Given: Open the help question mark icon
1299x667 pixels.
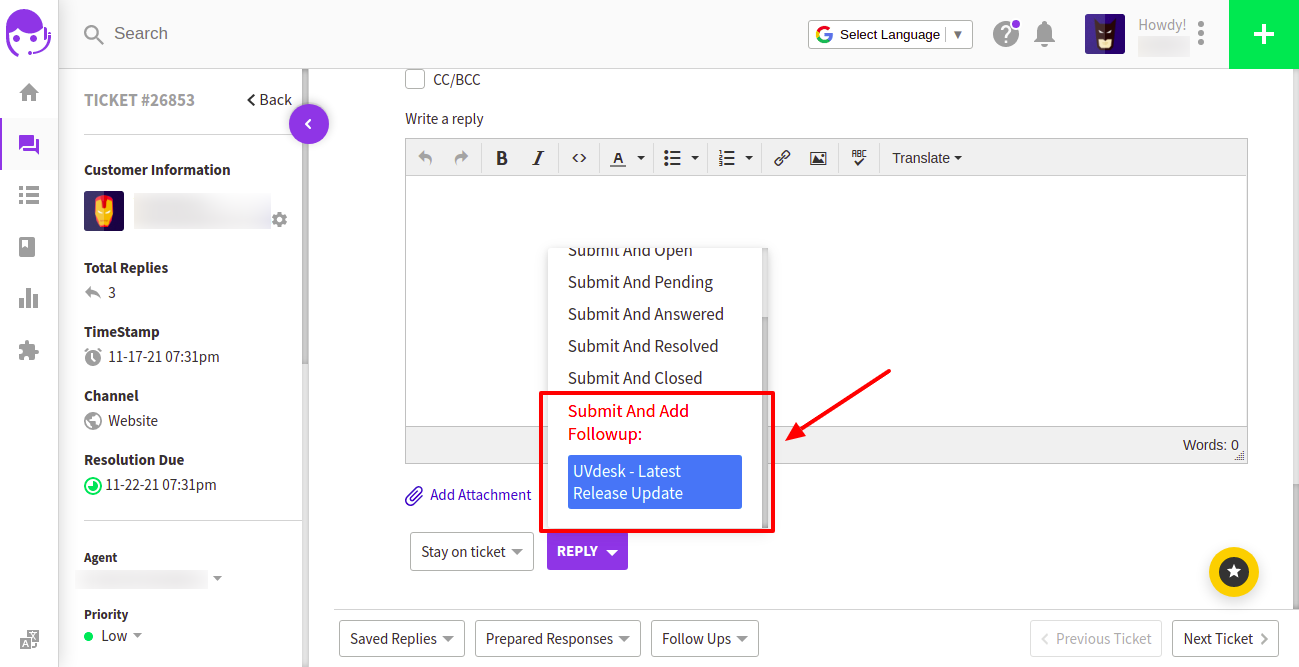Looking at the screenshot, I should pyautogui.click(x=1005, y=34).
